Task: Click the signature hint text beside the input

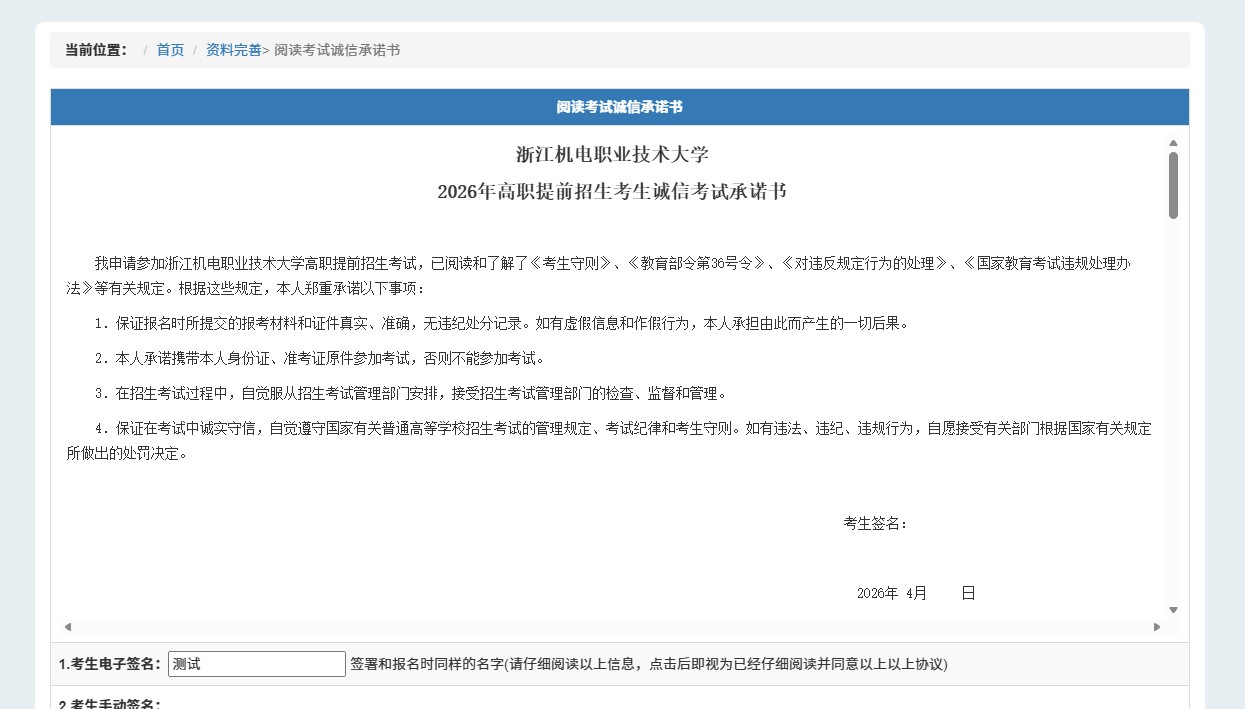Action: tap(648, 664)
